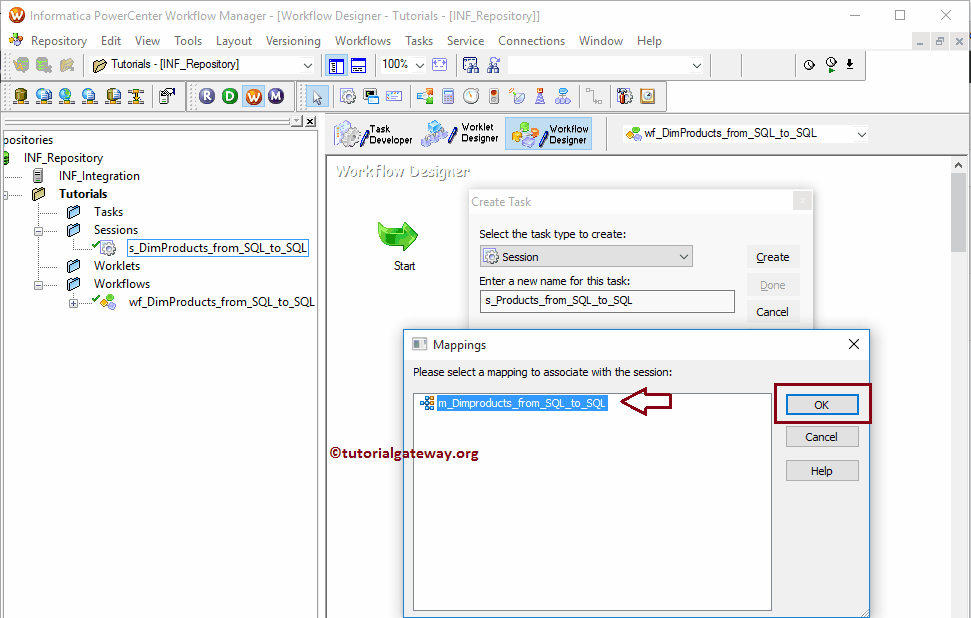Close the Mappings dialog with X

(853, 344)
